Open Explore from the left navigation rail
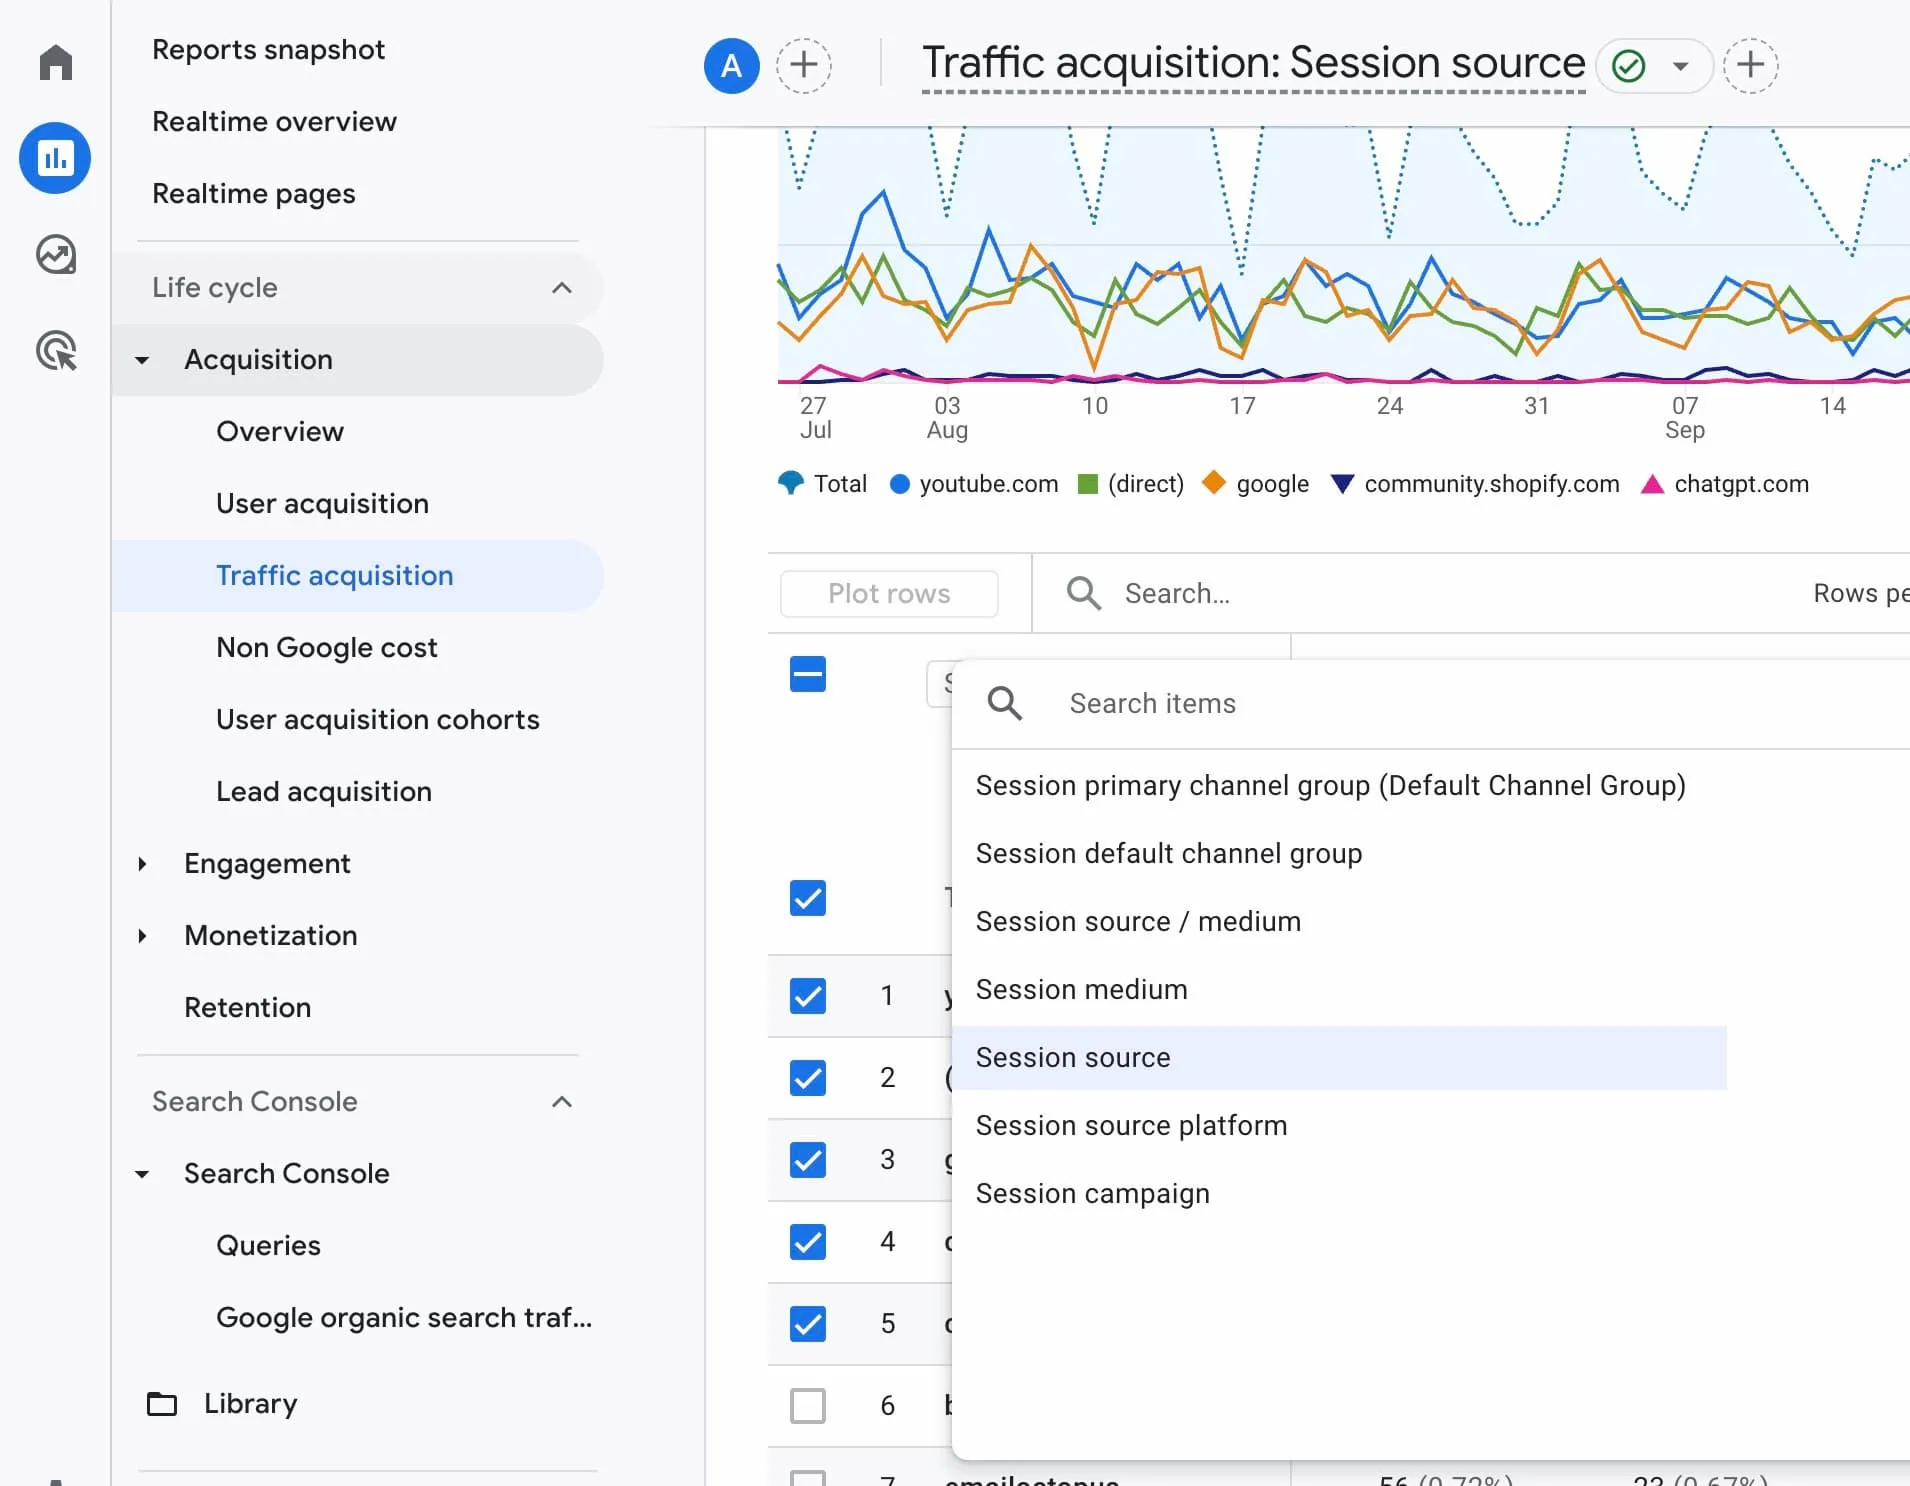The image size is (1910, 1486). point(55,254)
